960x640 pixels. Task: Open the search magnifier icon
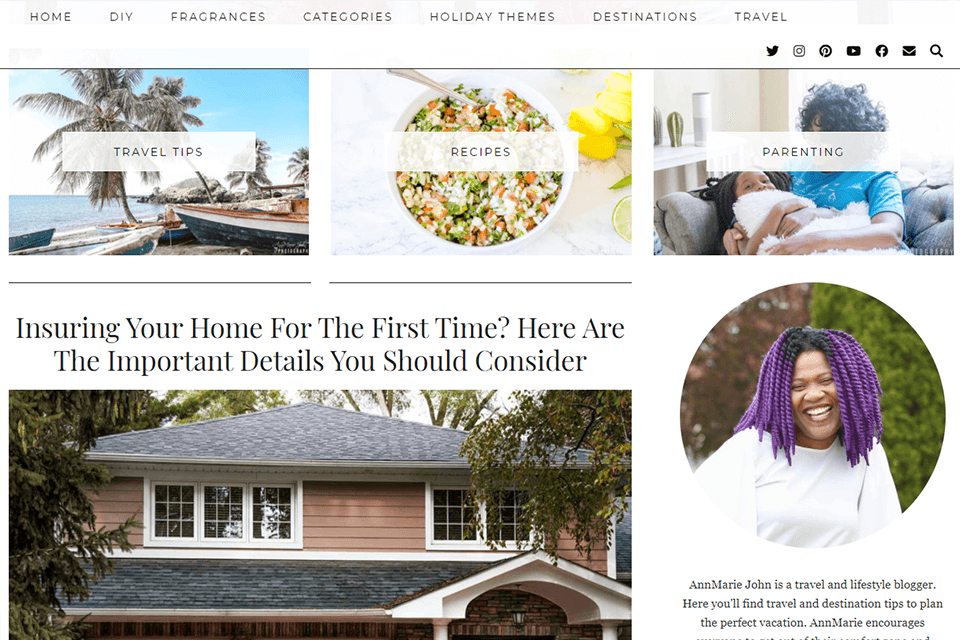point(936,51)
